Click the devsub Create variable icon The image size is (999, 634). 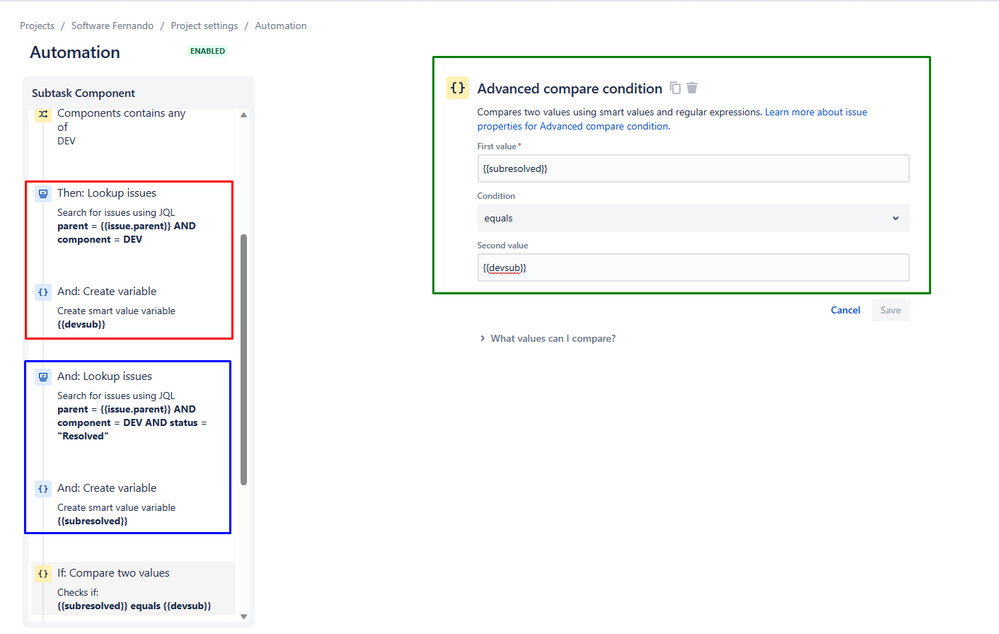click(x=43, y=292)
